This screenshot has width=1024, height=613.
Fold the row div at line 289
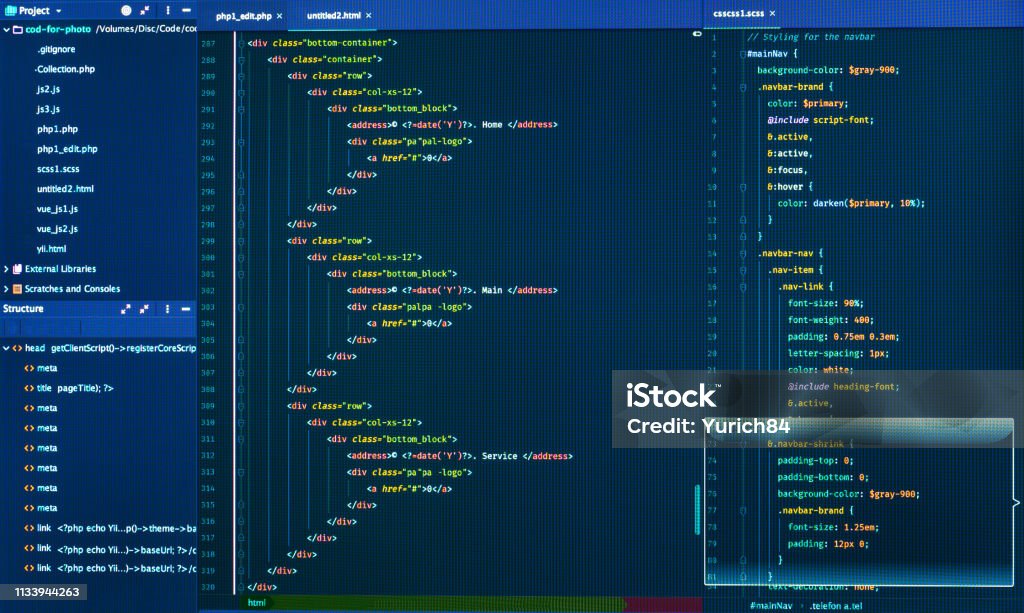pyautogui.click(x=241, y=76)
